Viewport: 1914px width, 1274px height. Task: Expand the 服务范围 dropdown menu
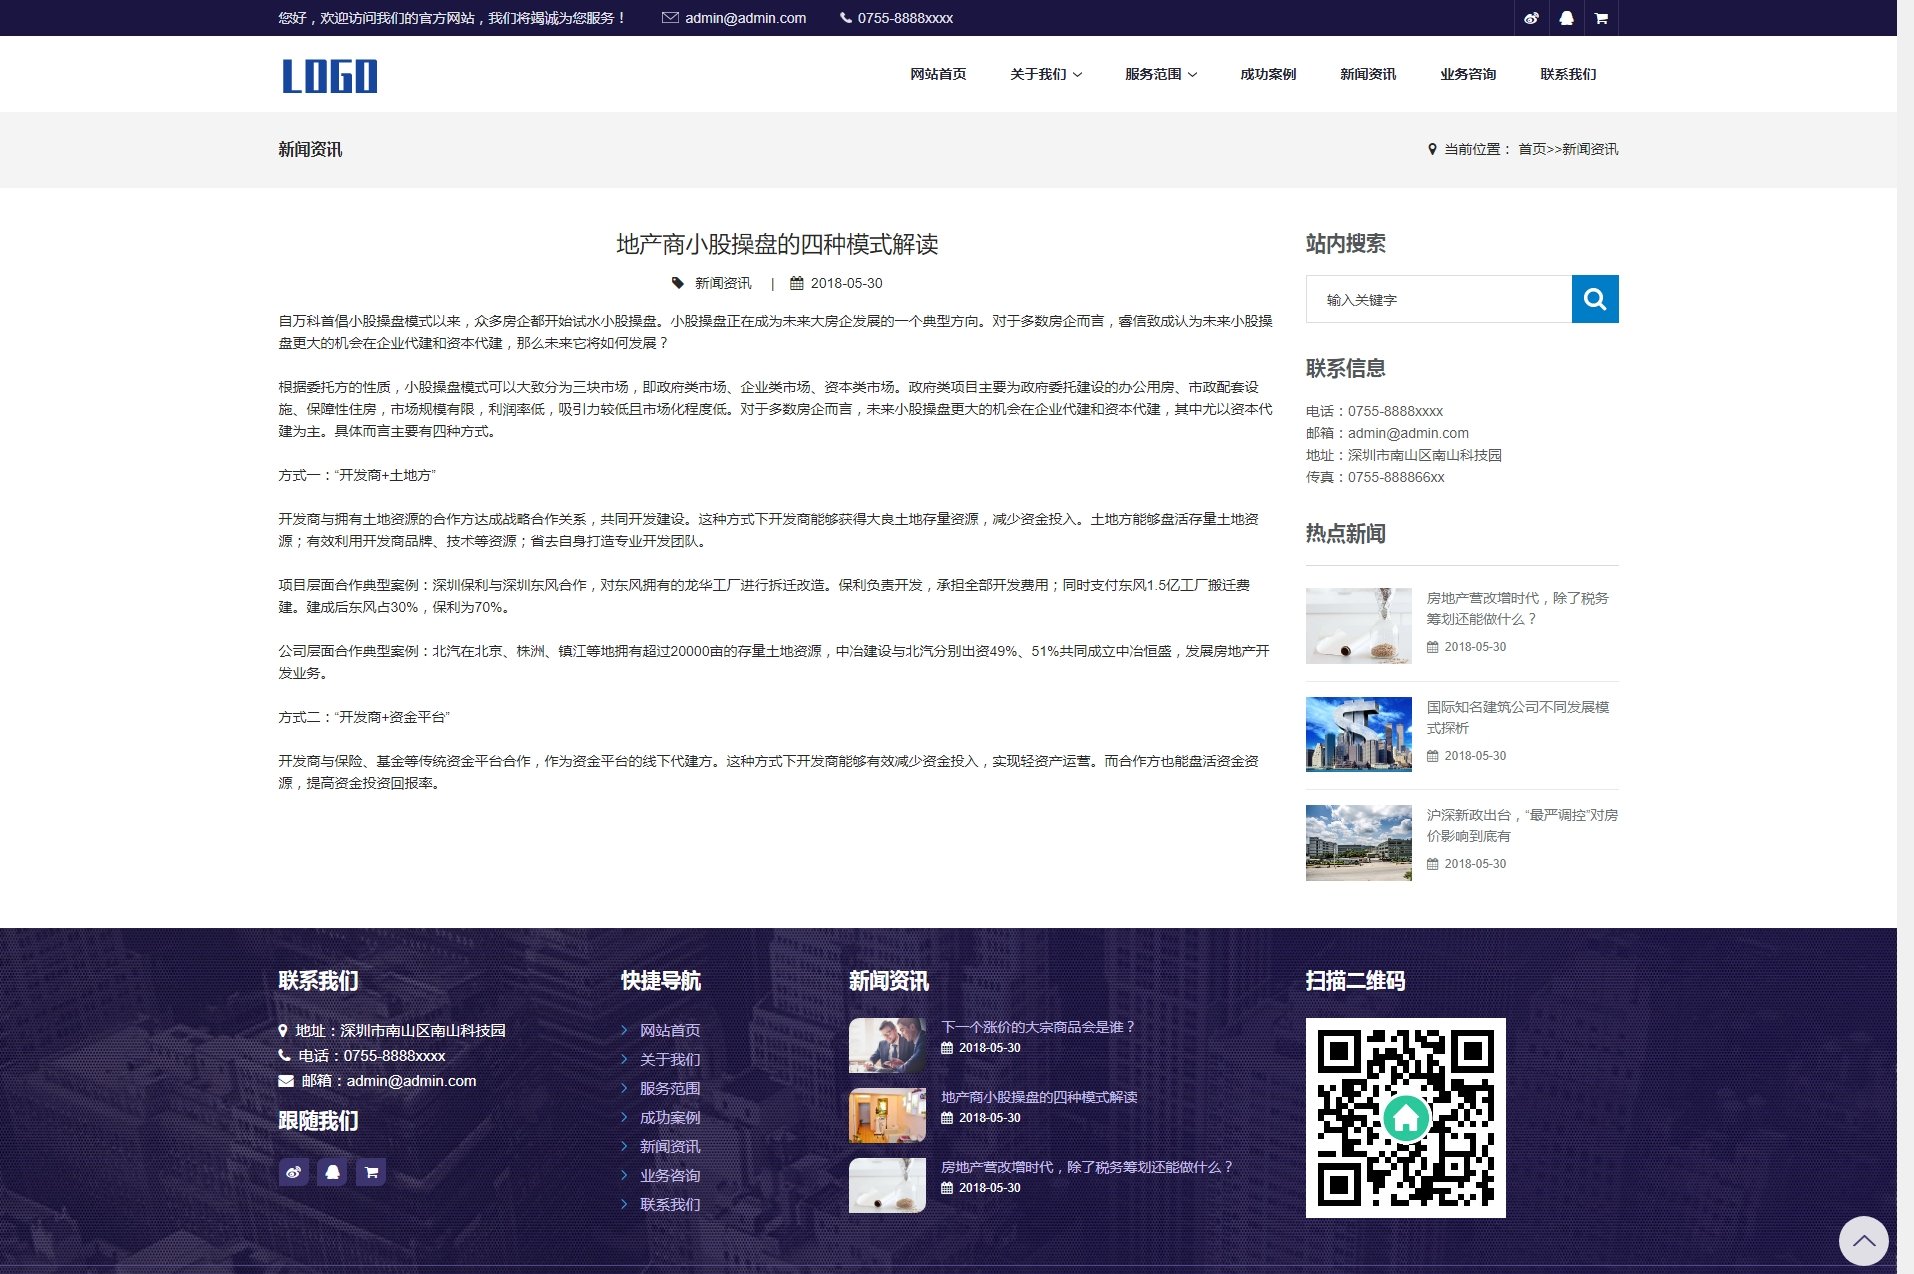[x=1160, y=74]
